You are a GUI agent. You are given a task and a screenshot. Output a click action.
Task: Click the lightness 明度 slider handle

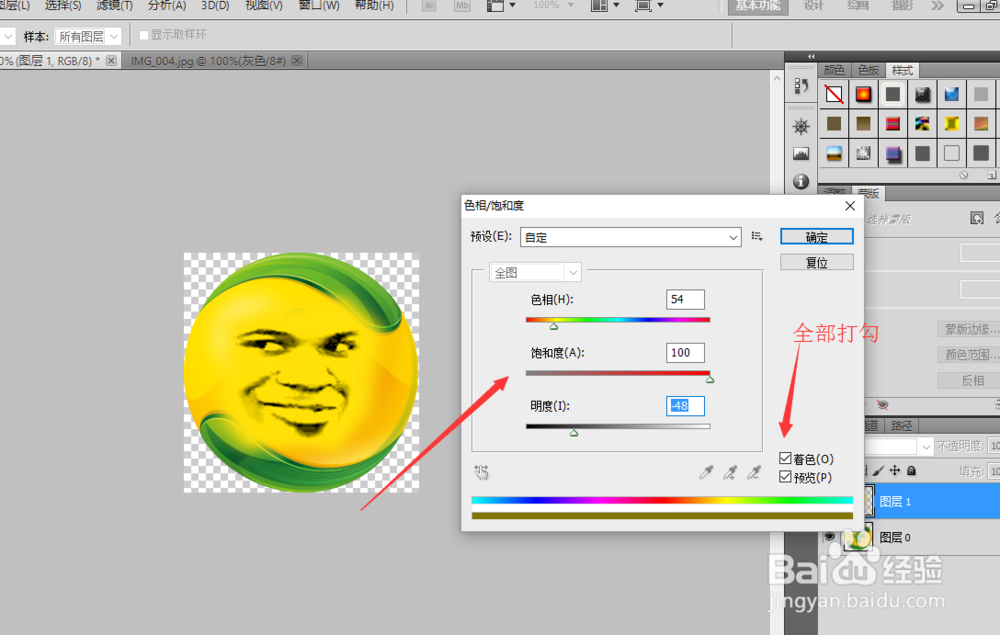[574, 433]
